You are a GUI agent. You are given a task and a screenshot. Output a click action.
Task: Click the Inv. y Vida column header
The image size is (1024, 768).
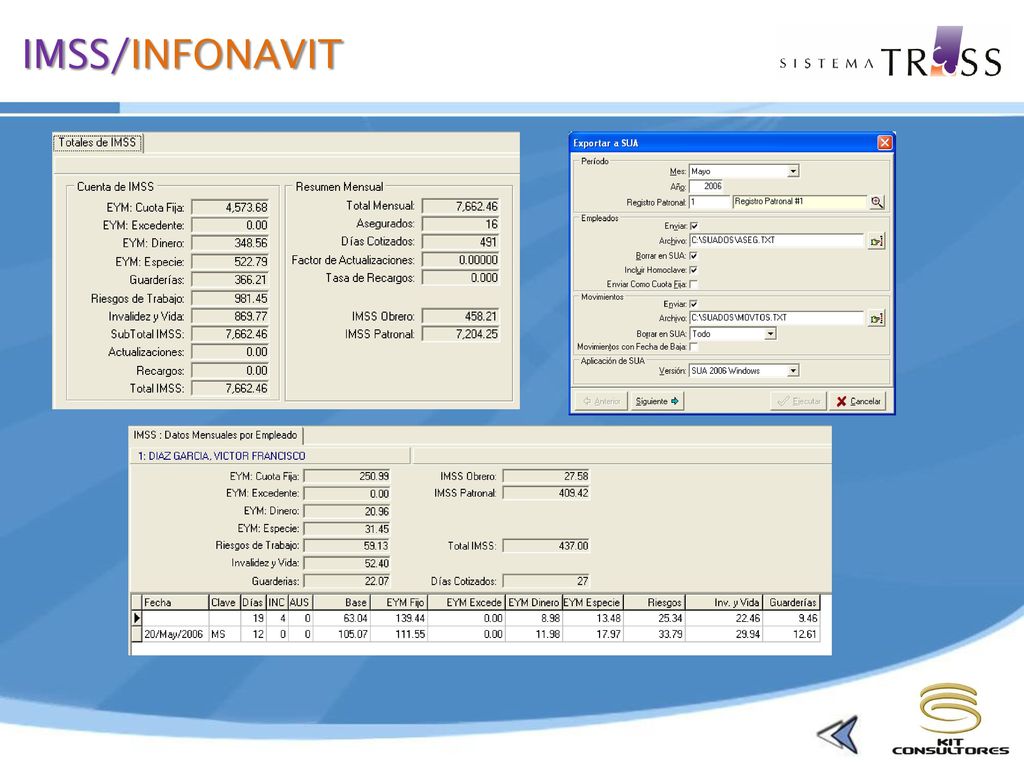click(724, 602)
